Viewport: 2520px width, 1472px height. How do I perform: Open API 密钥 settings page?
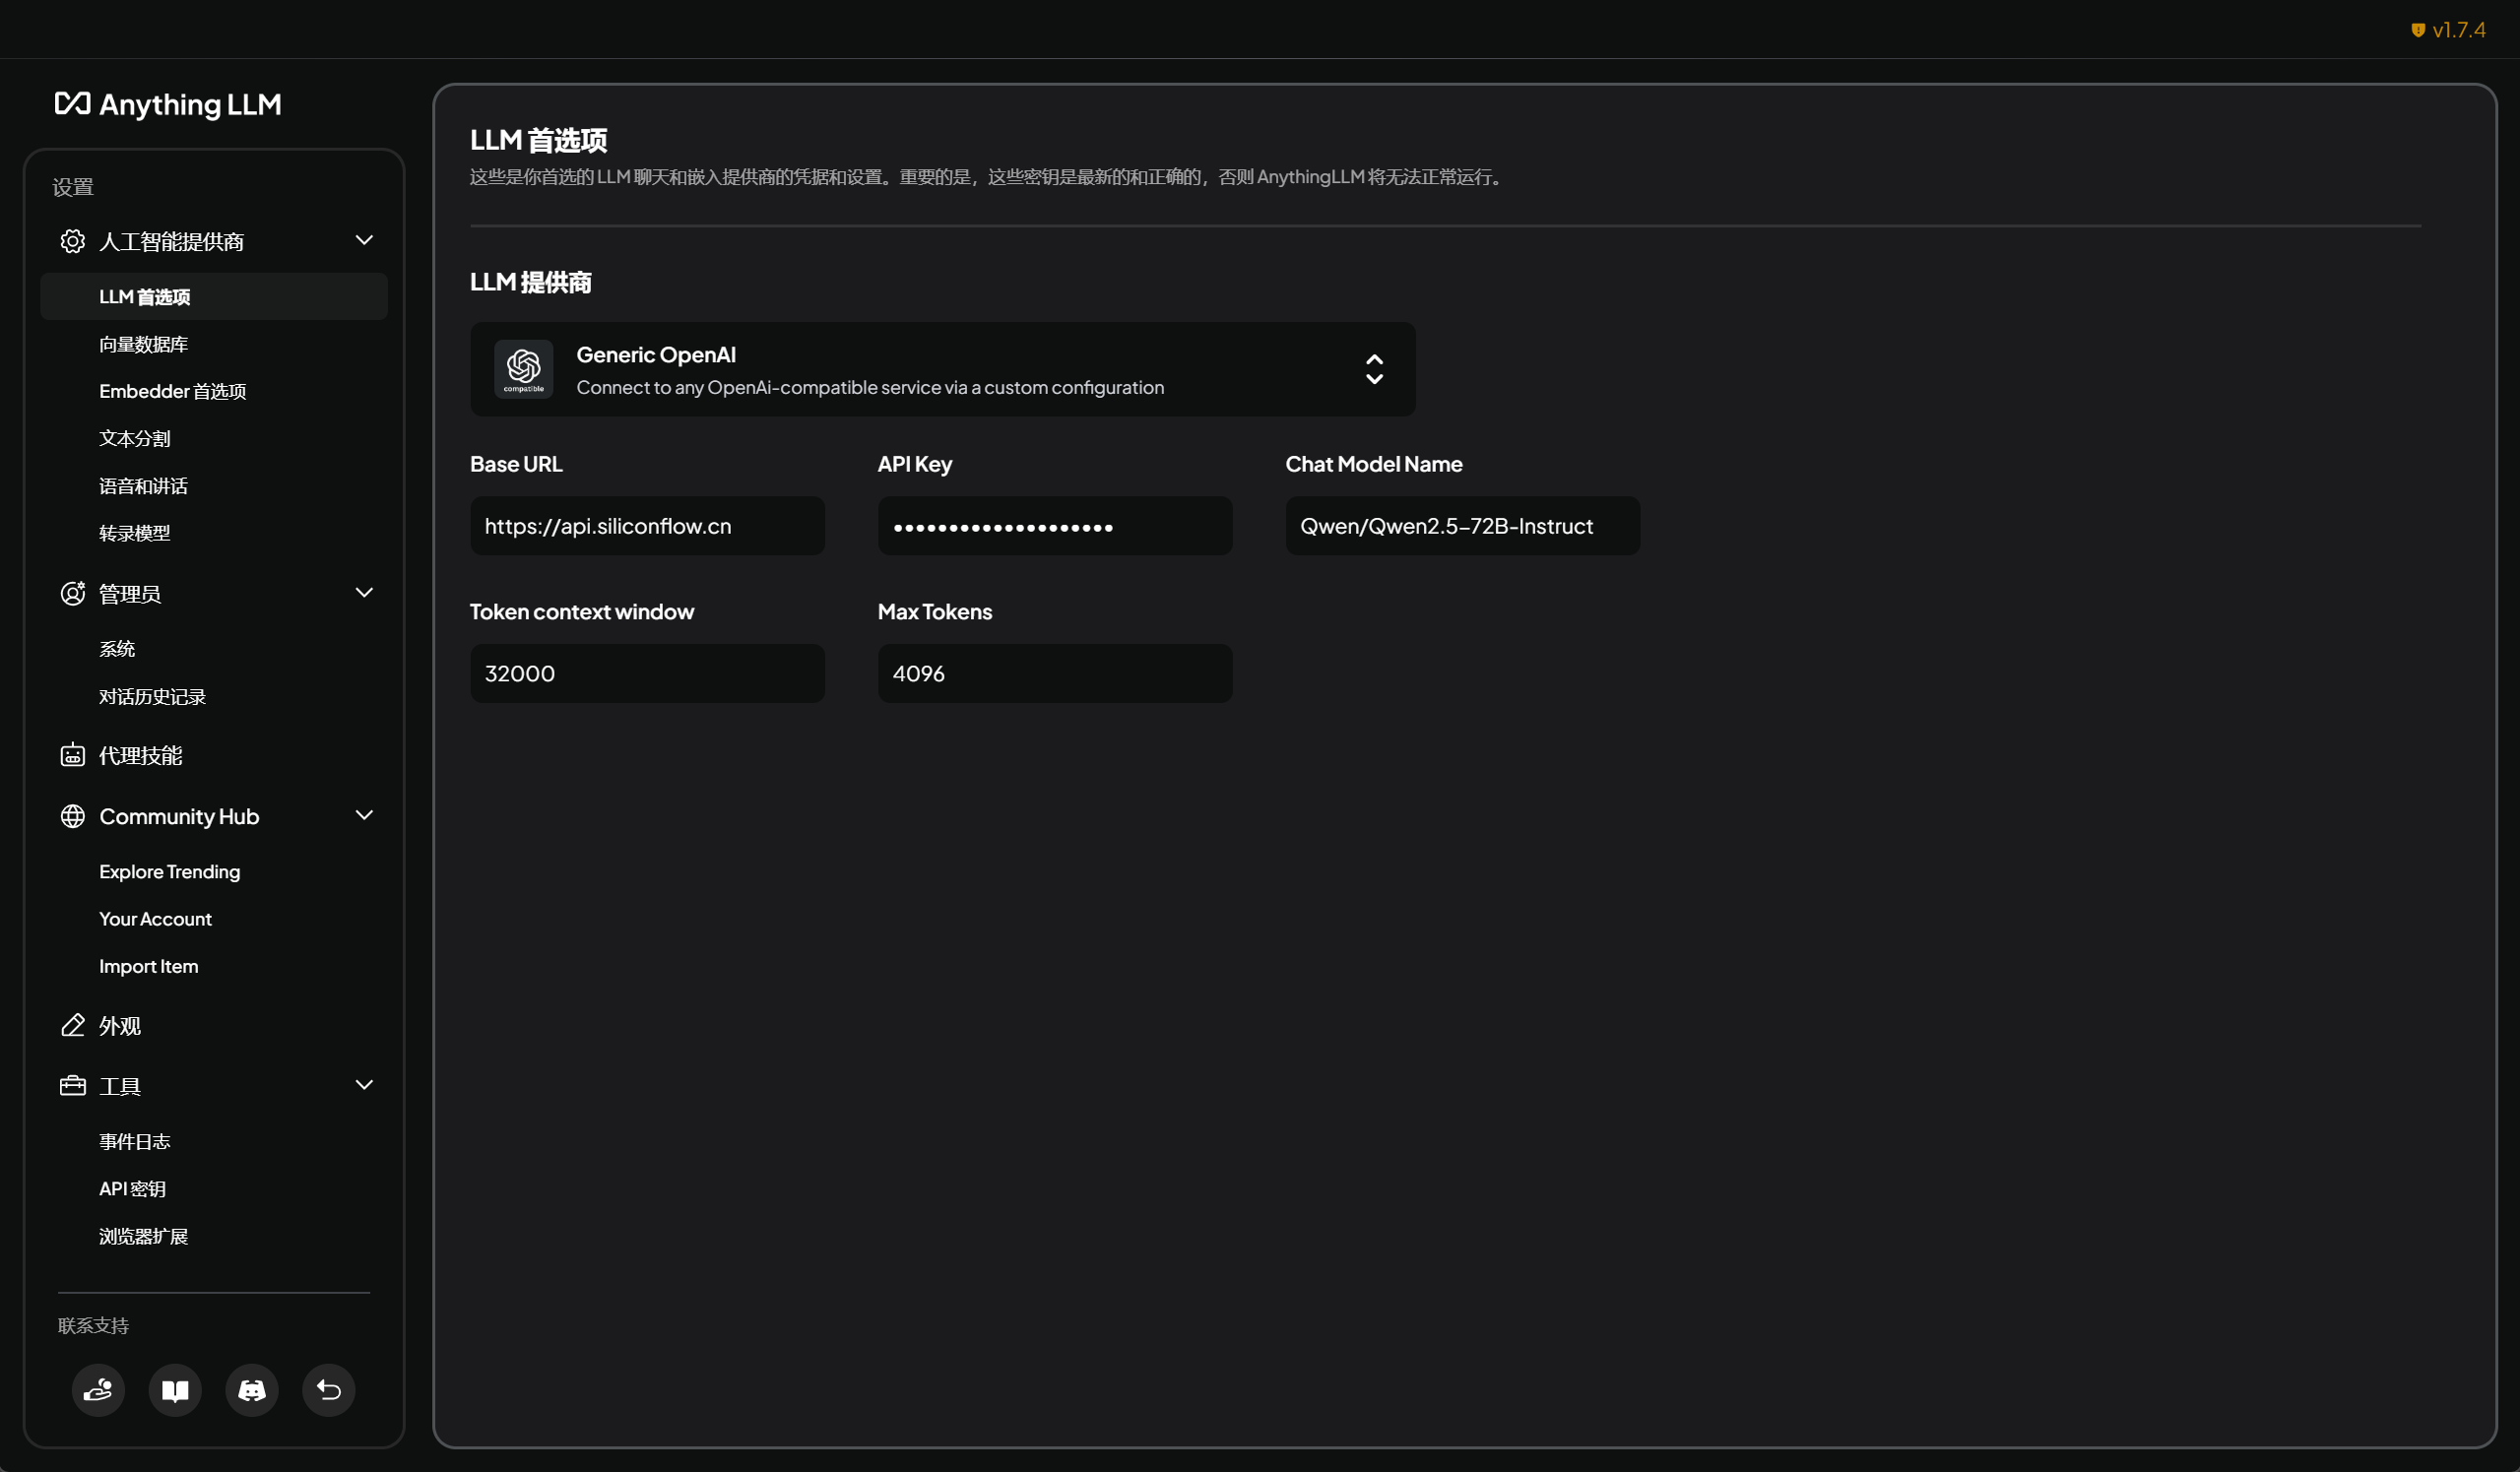132,1189
